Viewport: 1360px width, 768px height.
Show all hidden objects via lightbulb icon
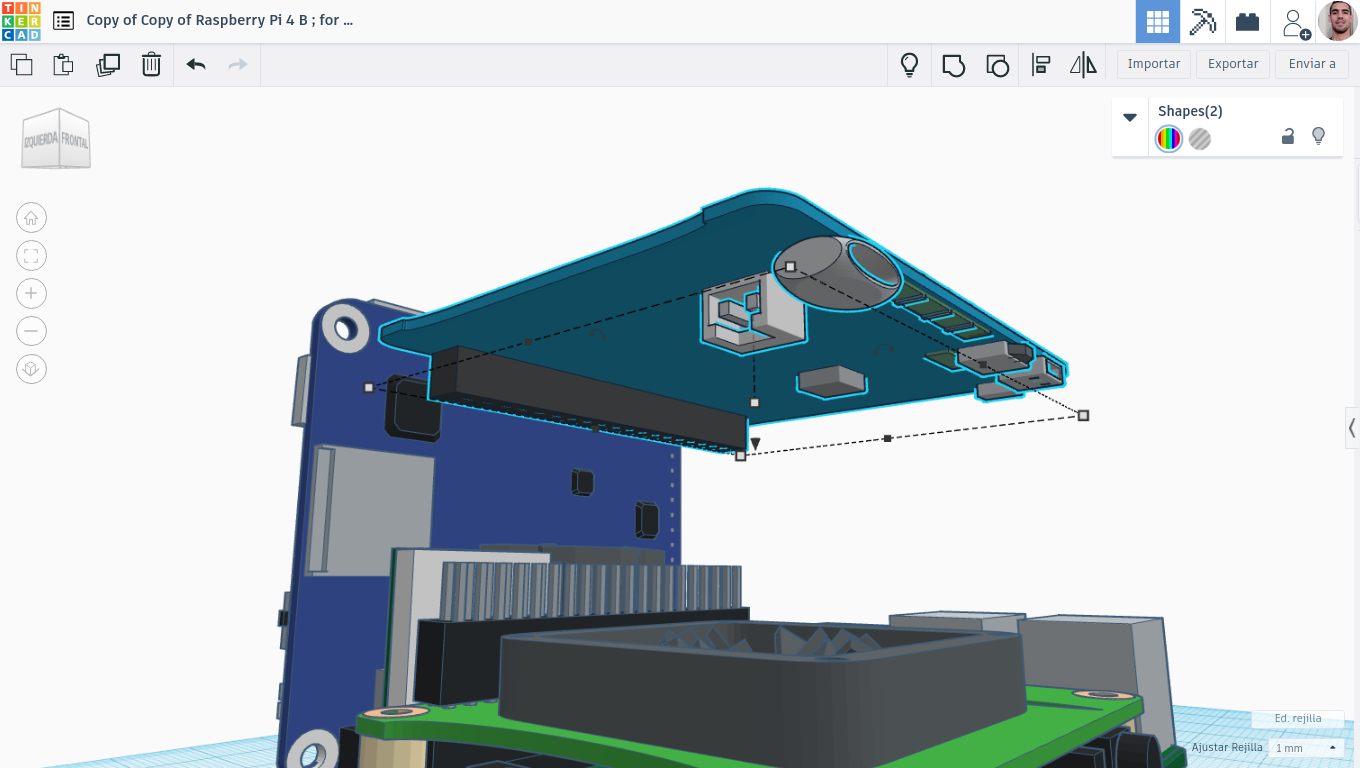click(909, 65)
